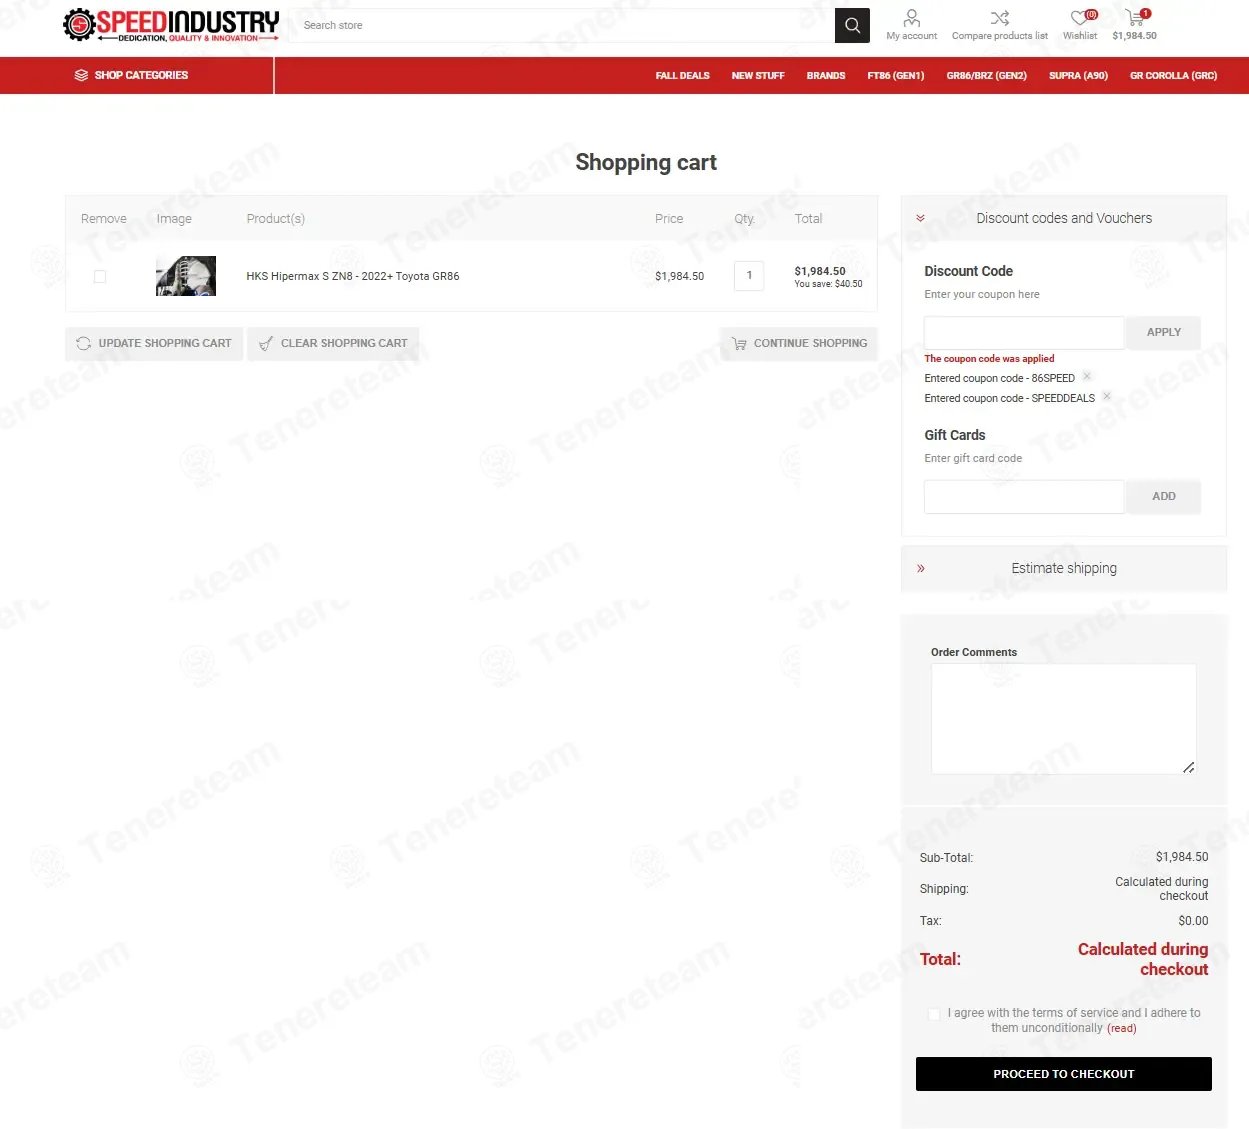The height and width of the screenshot is (1129, 1249).
Task: Open Supra (A90) menu item
Action: click(1078, 76)
